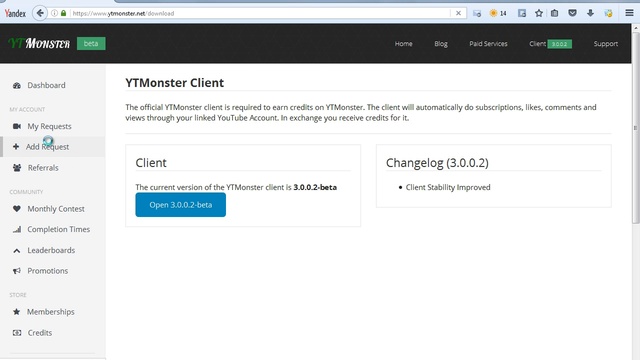Open the bookmarks list clipboard icon
The width and height of the screenshot is (640, 360).
point(554,13)
